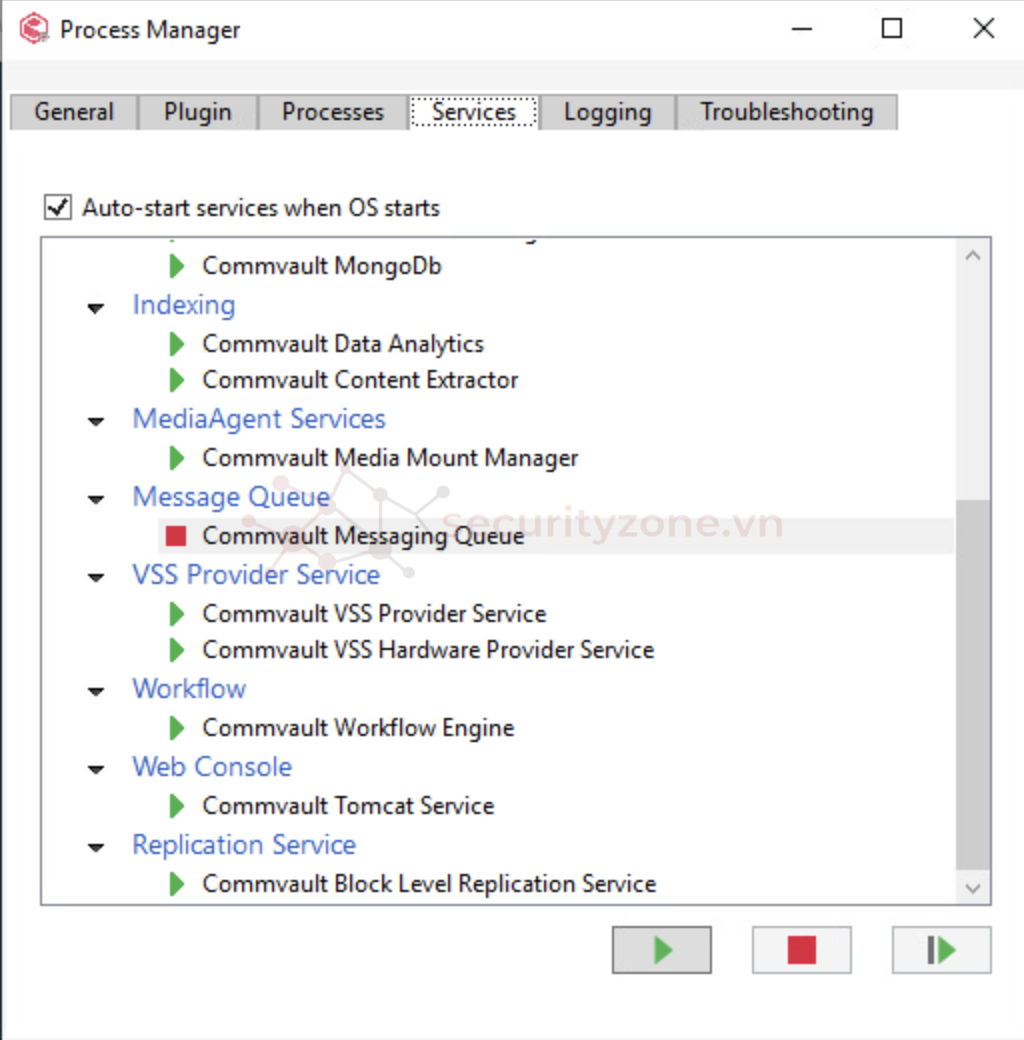Select Commvault VSS Hardware Provider Service

click(x=428, y=650)
